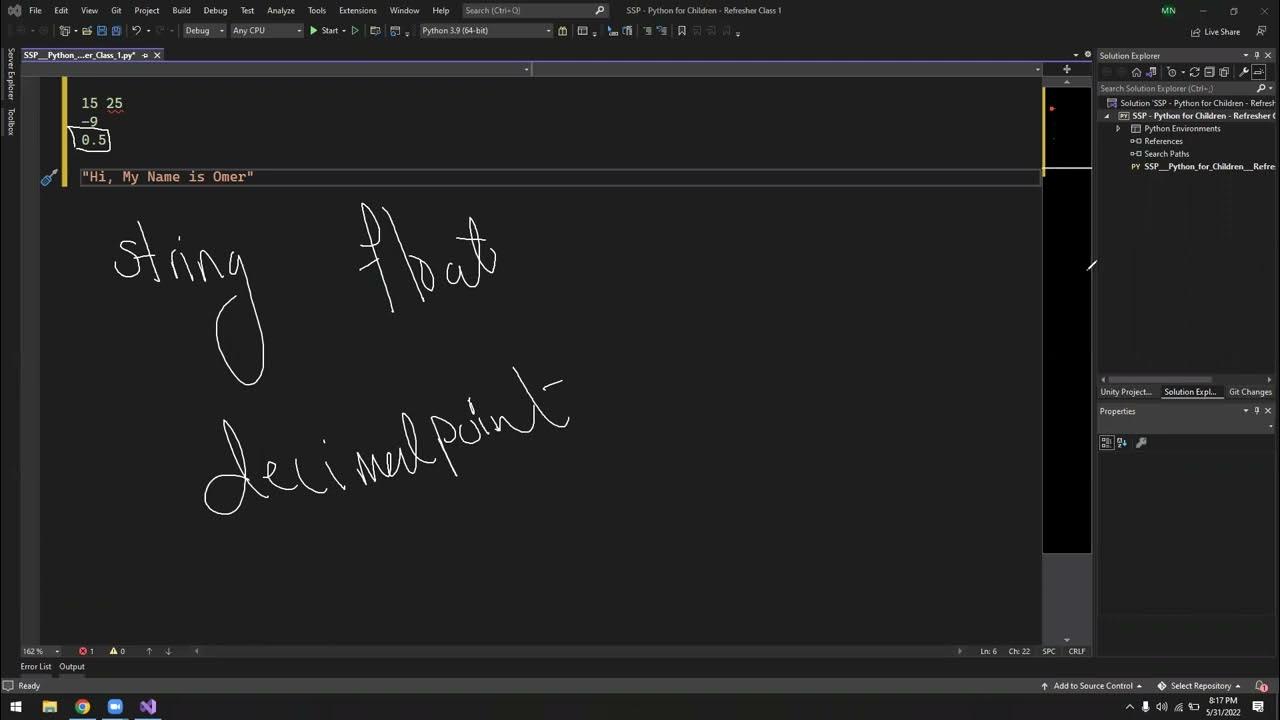Open the Python 3.9 (64-bit) environment dropdown
Viewport: 1280px width, 720px height.
coord(486,31)
